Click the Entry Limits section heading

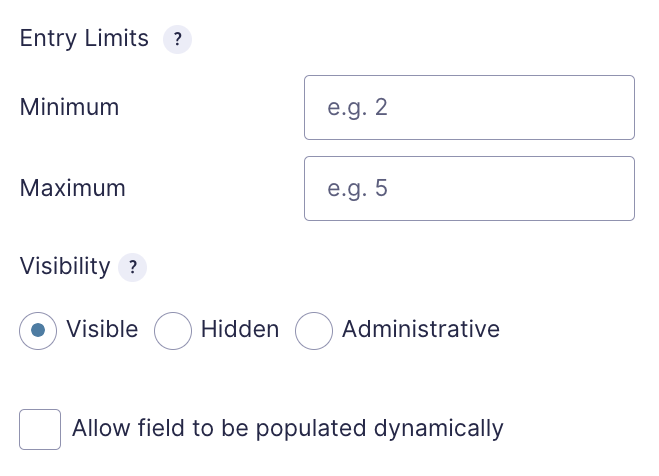[84, 39]
